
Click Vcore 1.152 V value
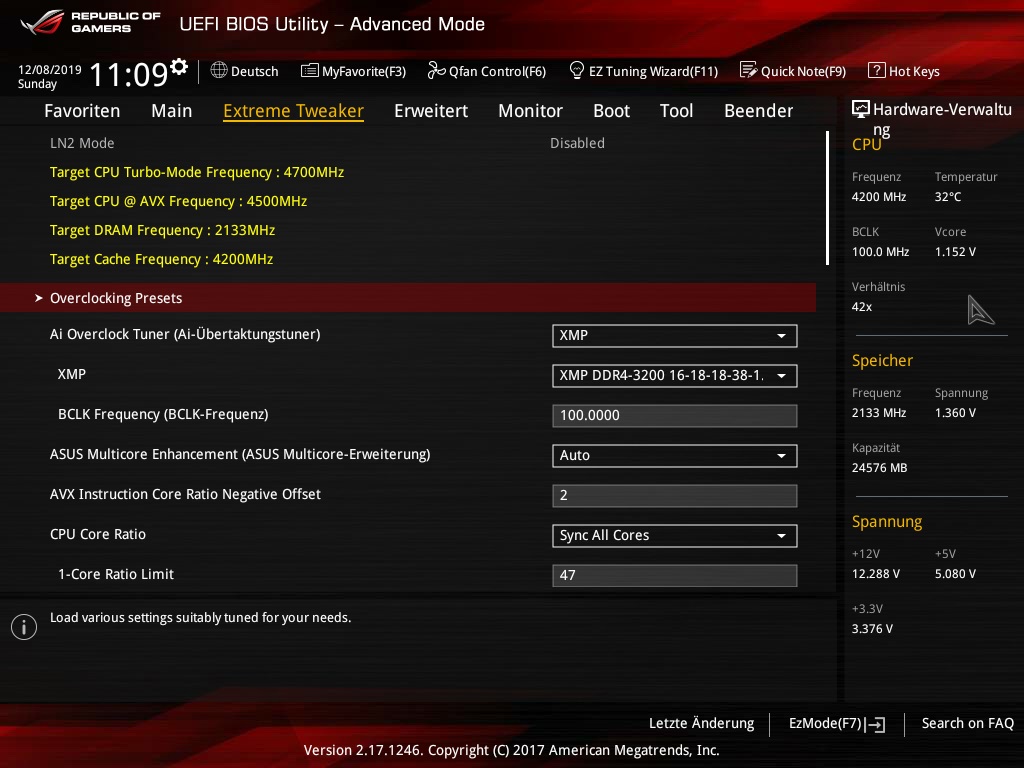point(955,251)
